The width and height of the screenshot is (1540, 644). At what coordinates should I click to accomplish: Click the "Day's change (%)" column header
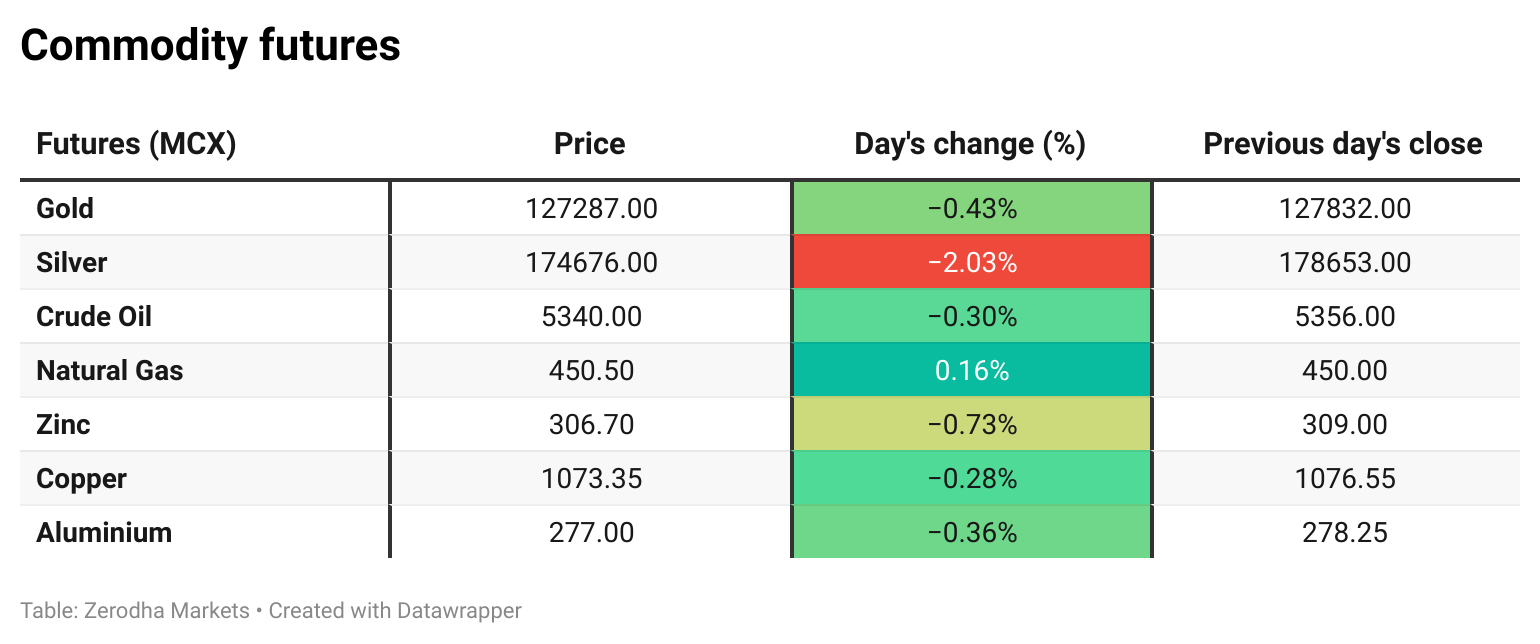click(970, 144)
